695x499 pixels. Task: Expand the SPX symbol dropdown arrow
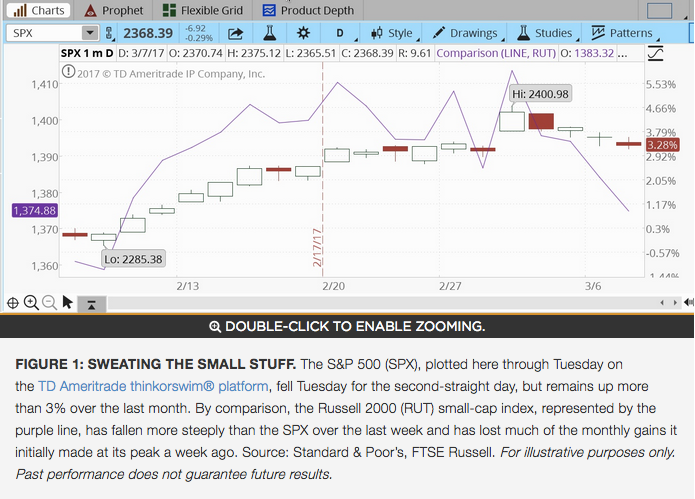click(90, 33)
